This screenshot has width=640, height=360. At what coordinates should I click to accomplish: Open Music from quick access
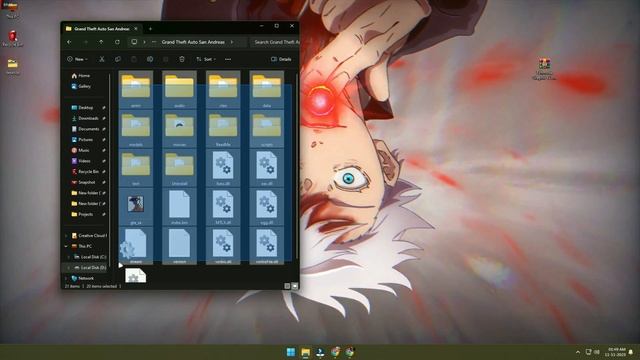click(80, 150)
